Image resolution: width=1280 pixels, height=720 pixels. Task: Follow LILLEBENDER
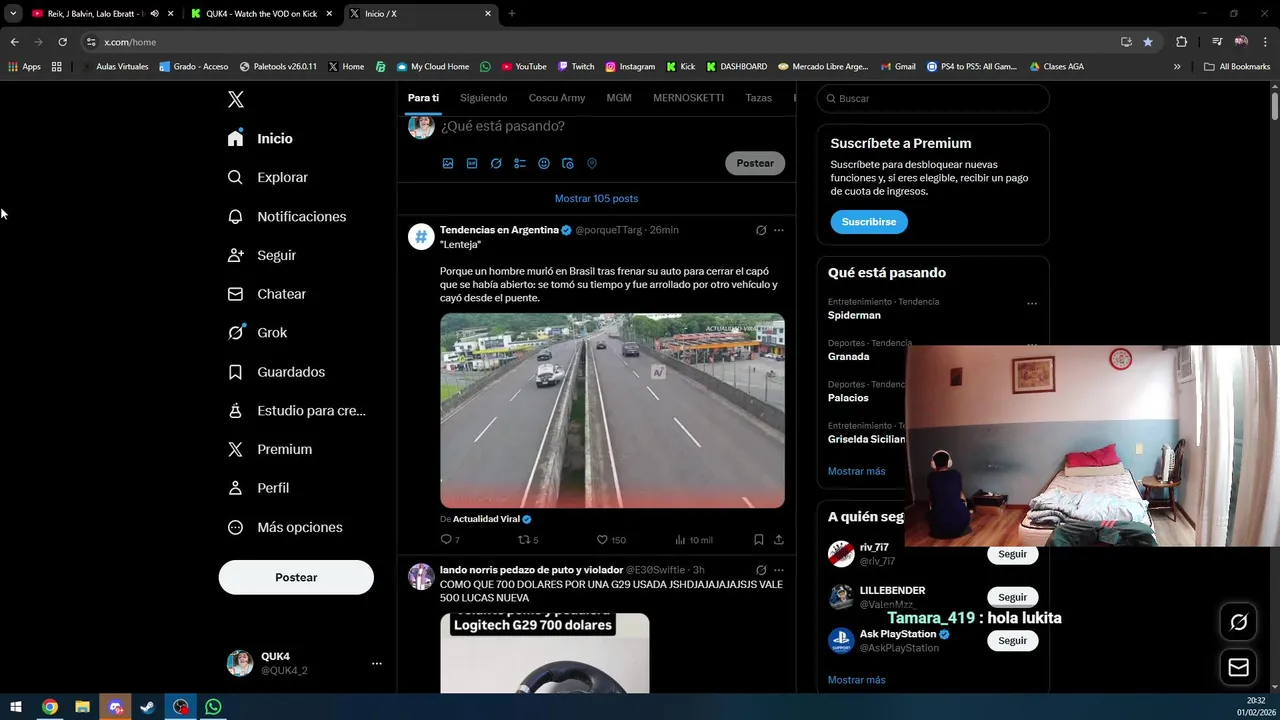[1012, 597]
